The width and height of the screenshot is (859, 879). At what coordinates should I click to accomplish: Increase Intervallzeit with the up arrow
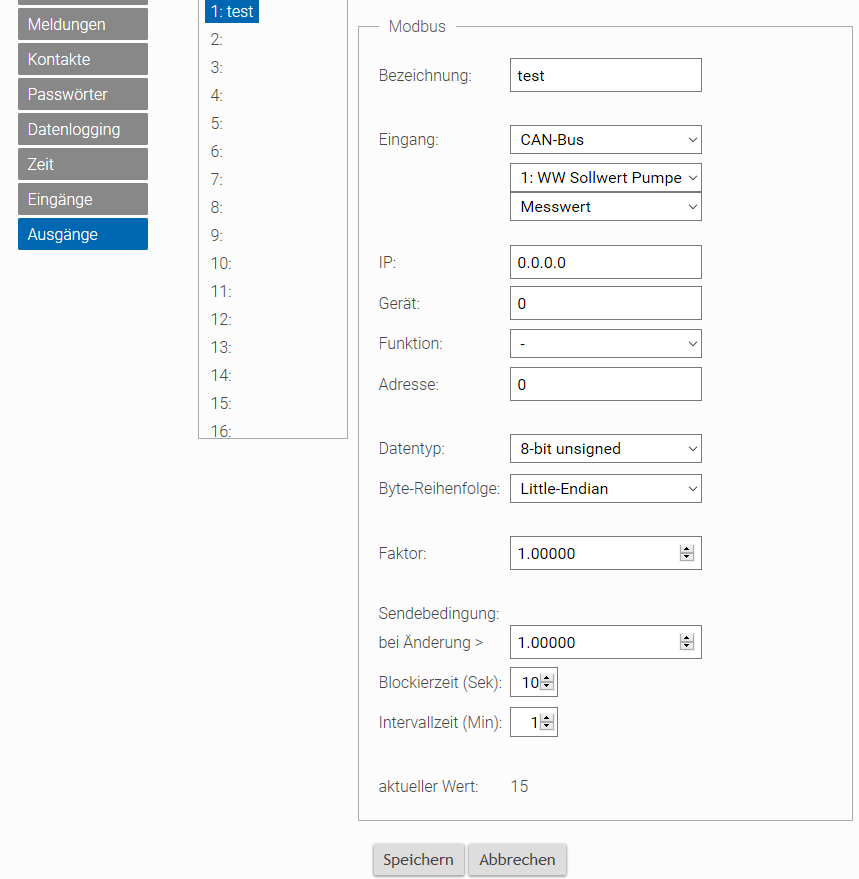click(x=547, y=718)
